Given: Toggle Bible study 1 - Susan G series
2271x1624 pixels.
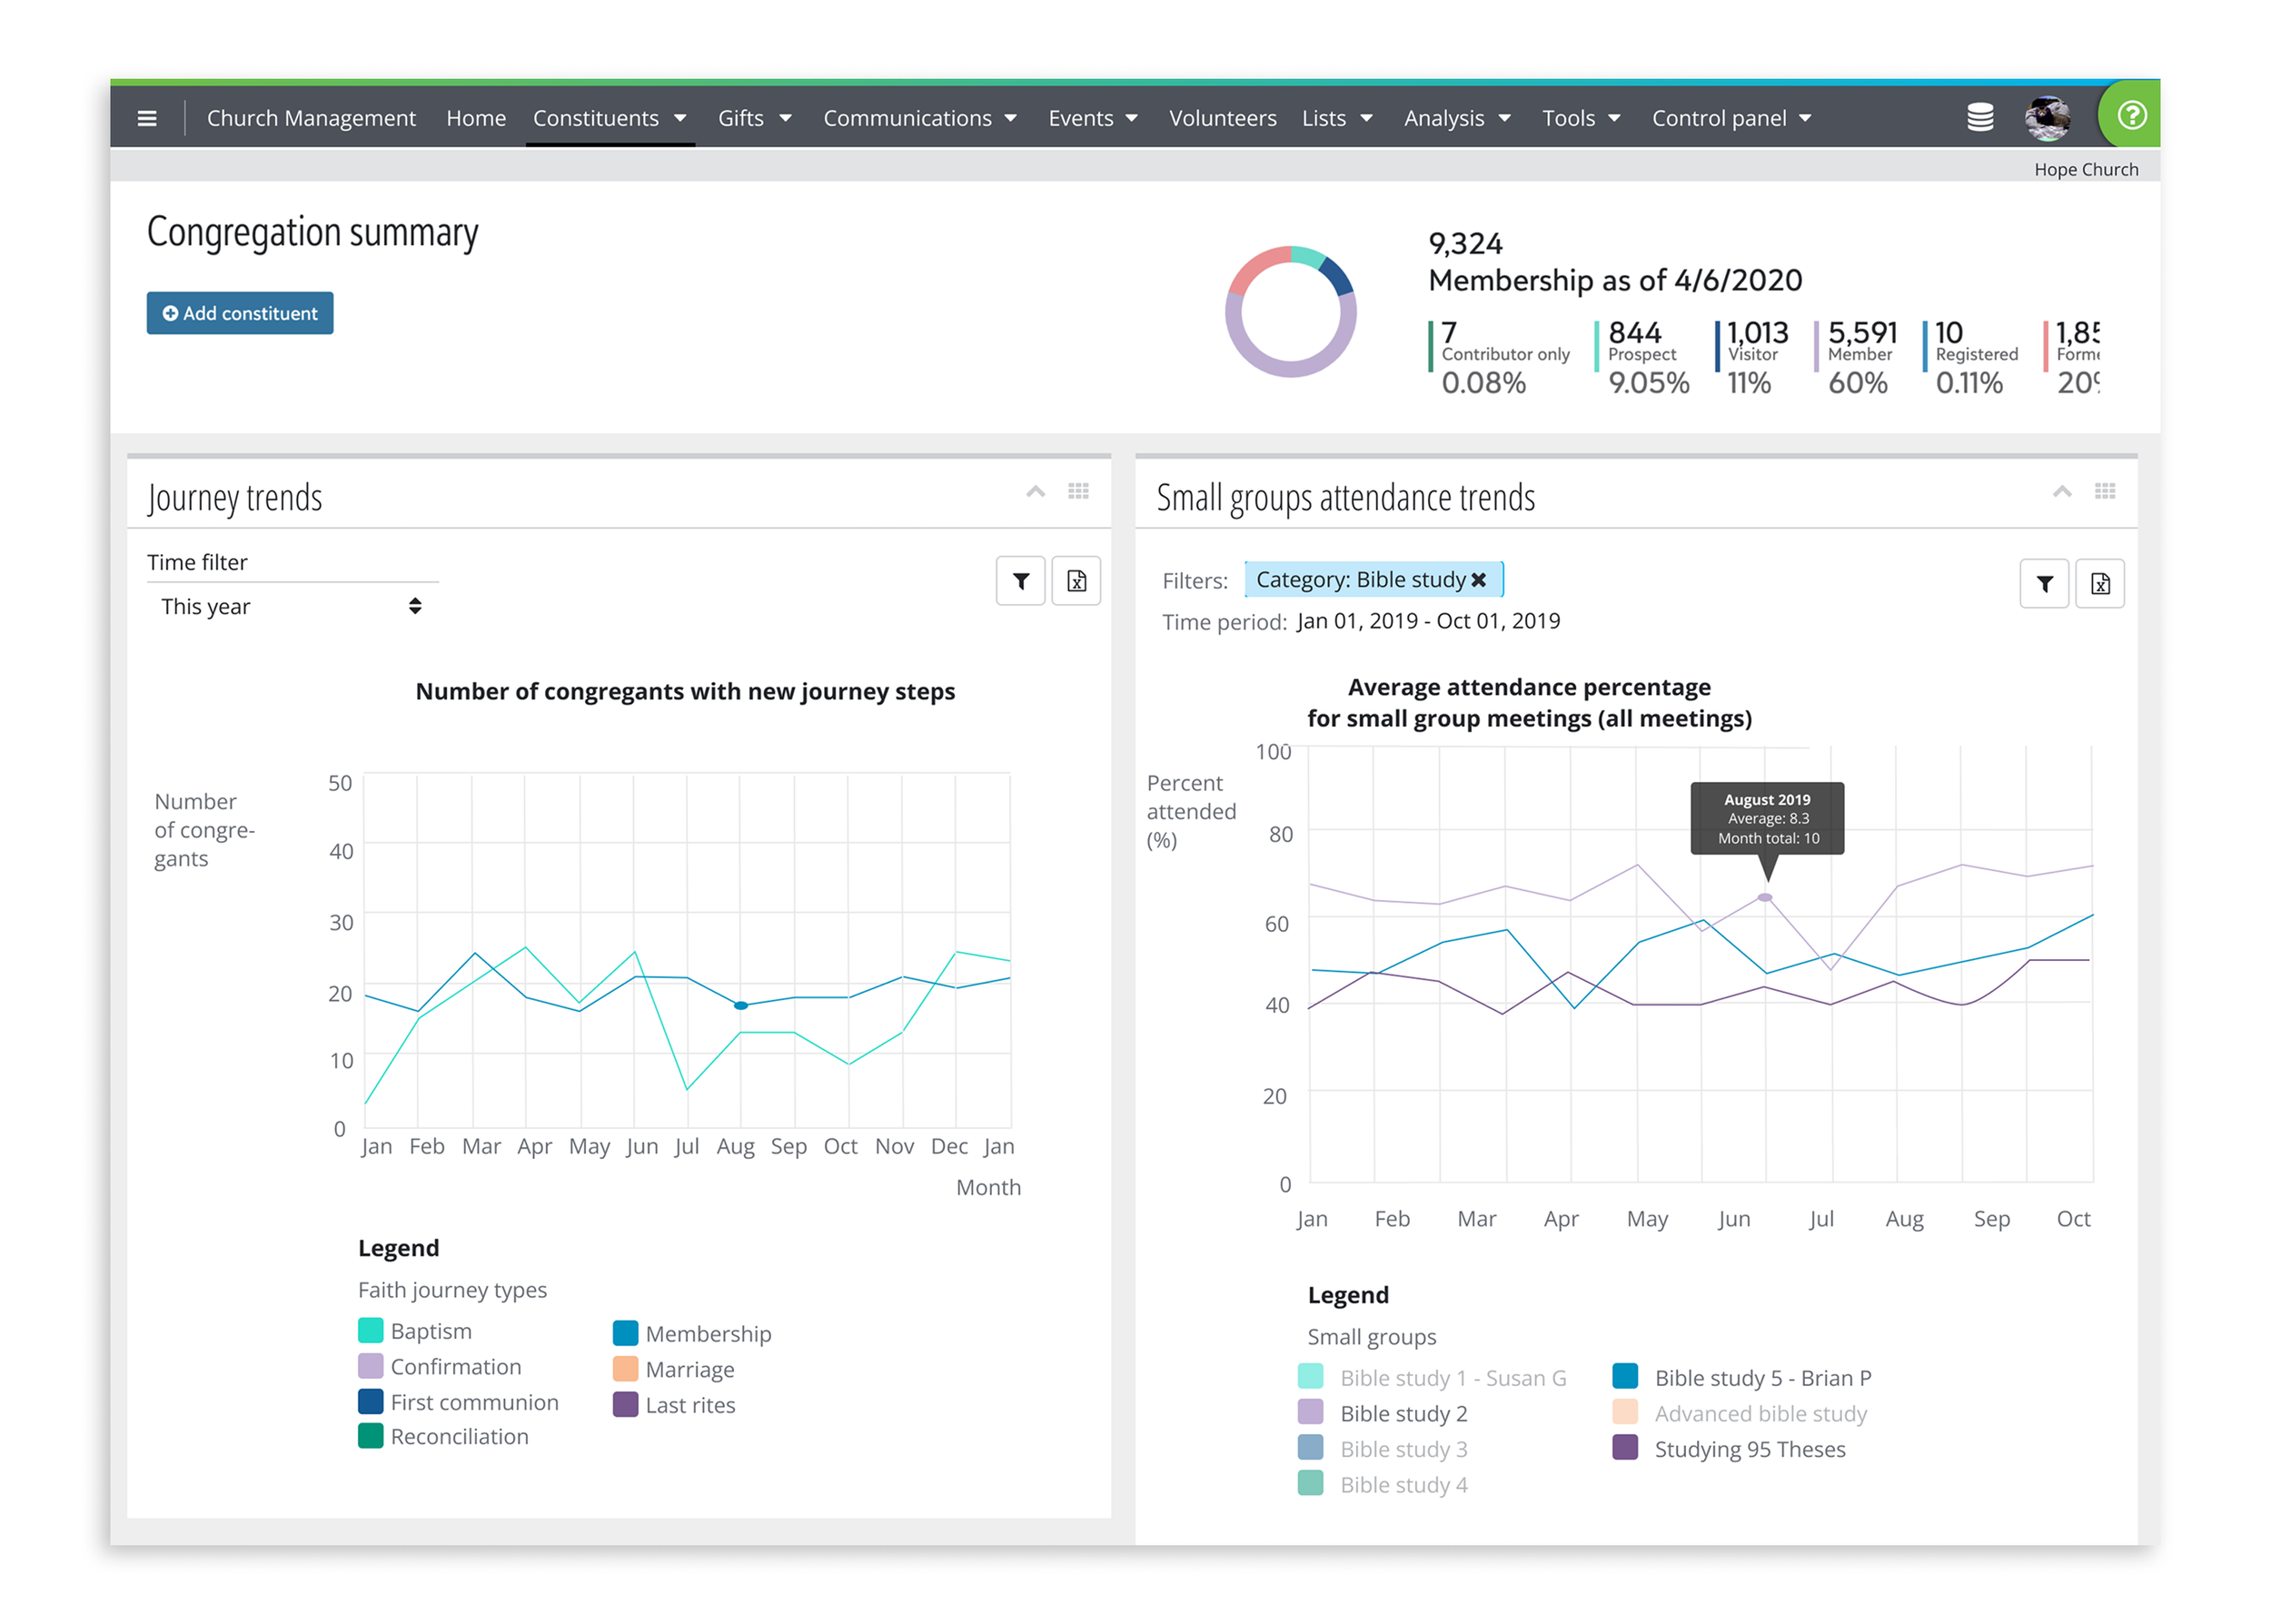Looking at the screenshot, I should point(1452,1378).
